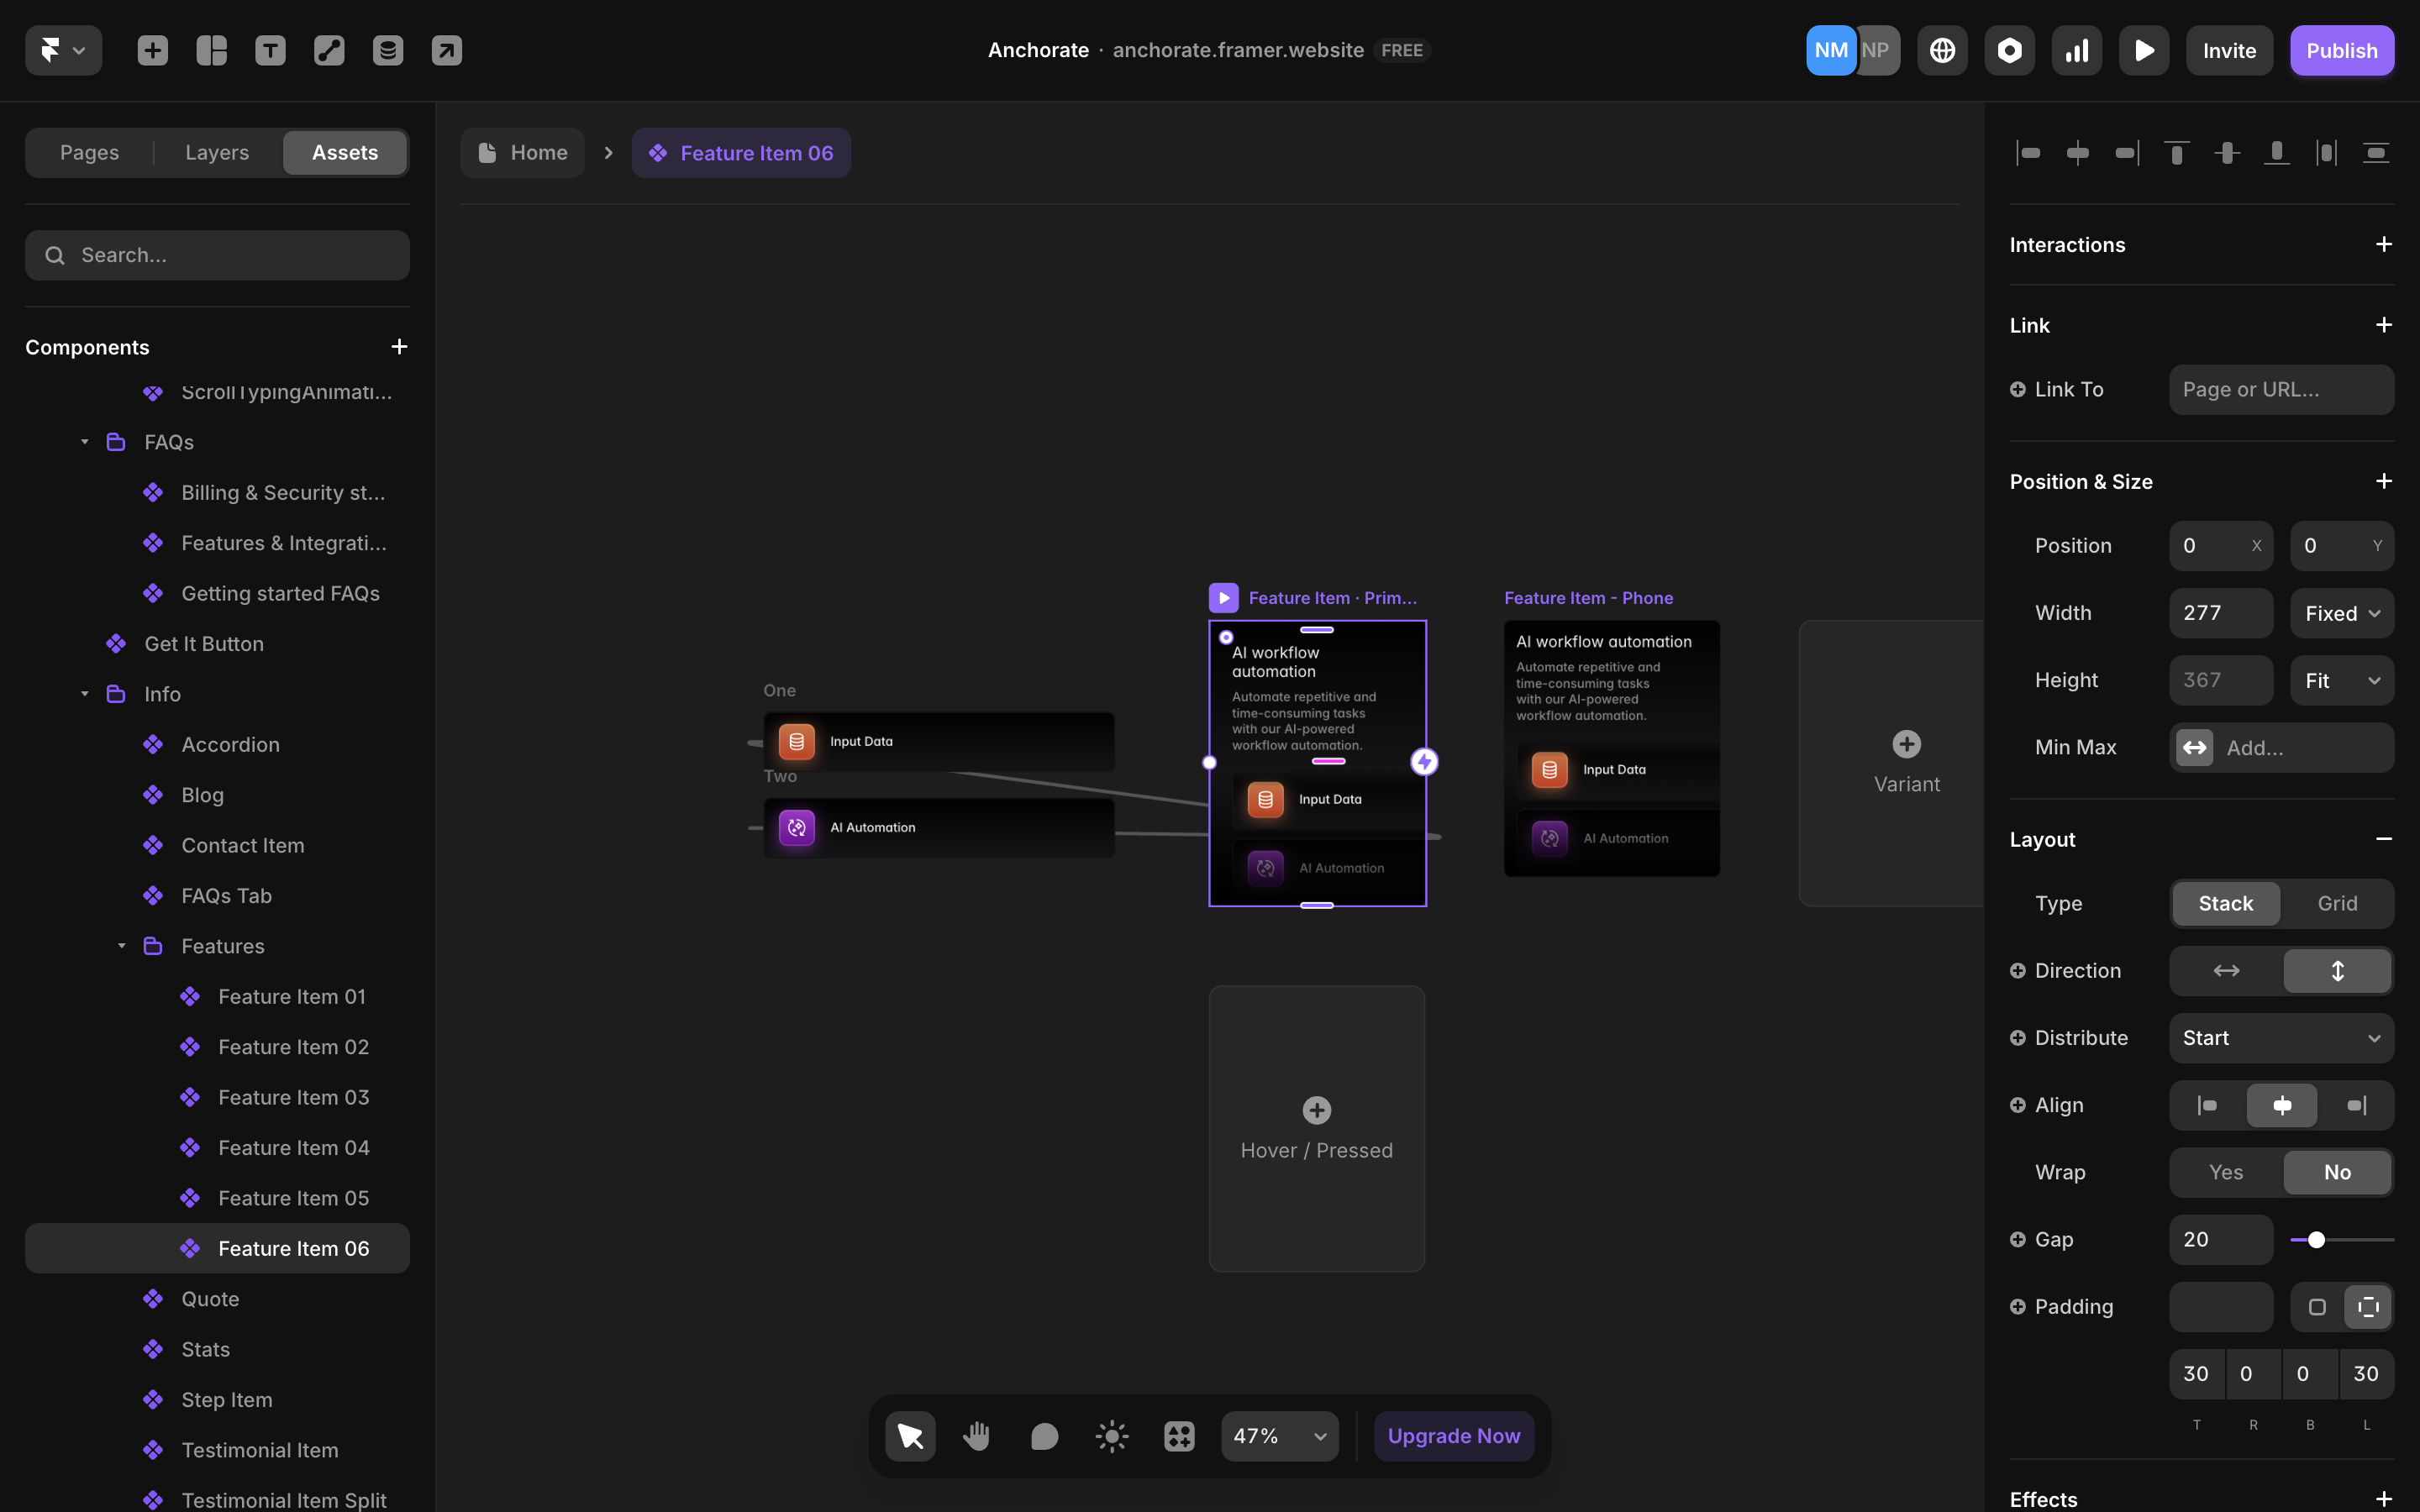
Task: Set Wrap to Yes in Layout panel
Action: pyautogui.click(x=2225, y=1172)
